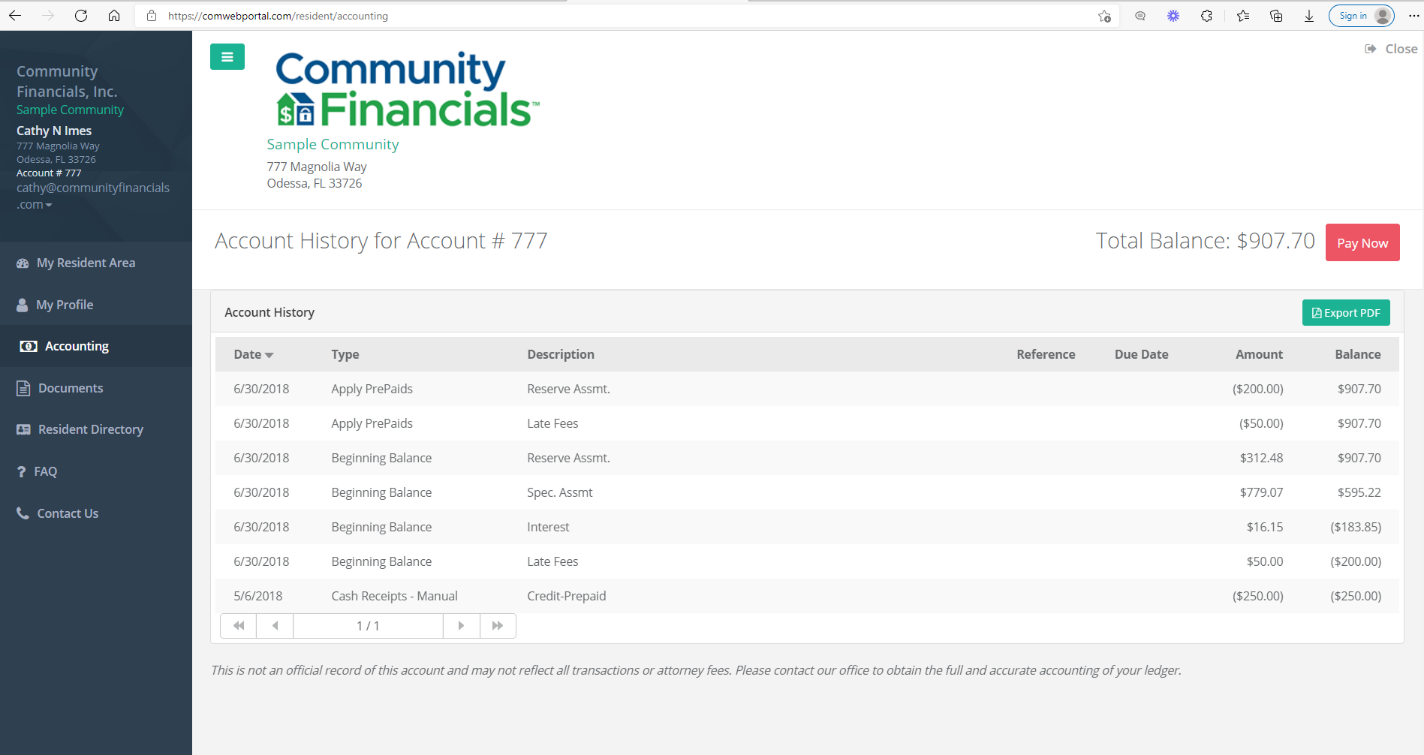The width and height of the screenshot is (1424, 755).
Task: Click previous page arrow in pagination
Action: (x=275, y=626)
